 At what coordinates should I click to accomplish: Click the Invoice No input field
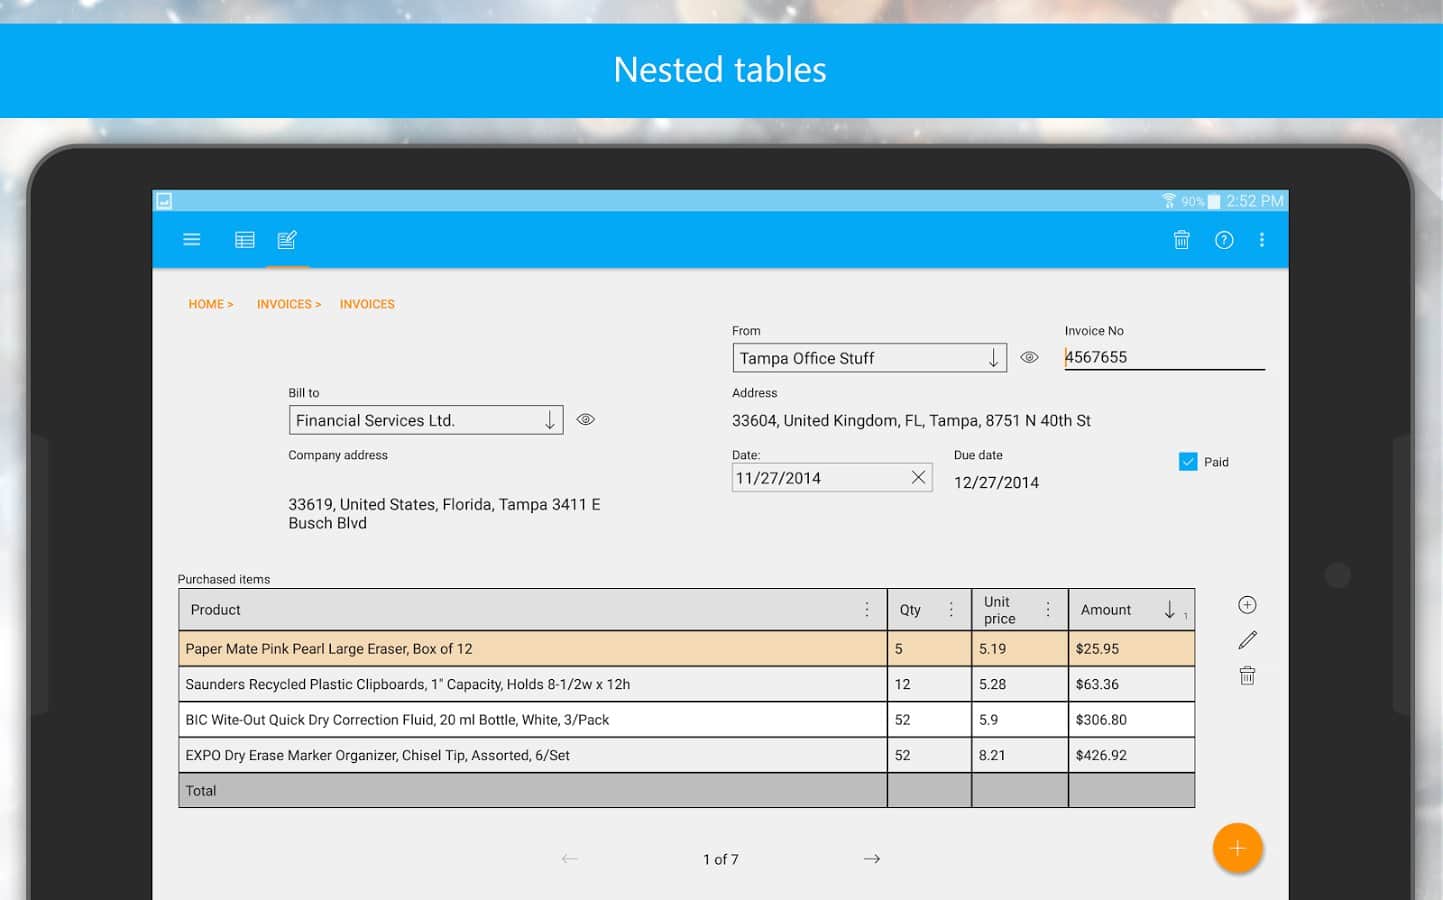coord(1163,357)
